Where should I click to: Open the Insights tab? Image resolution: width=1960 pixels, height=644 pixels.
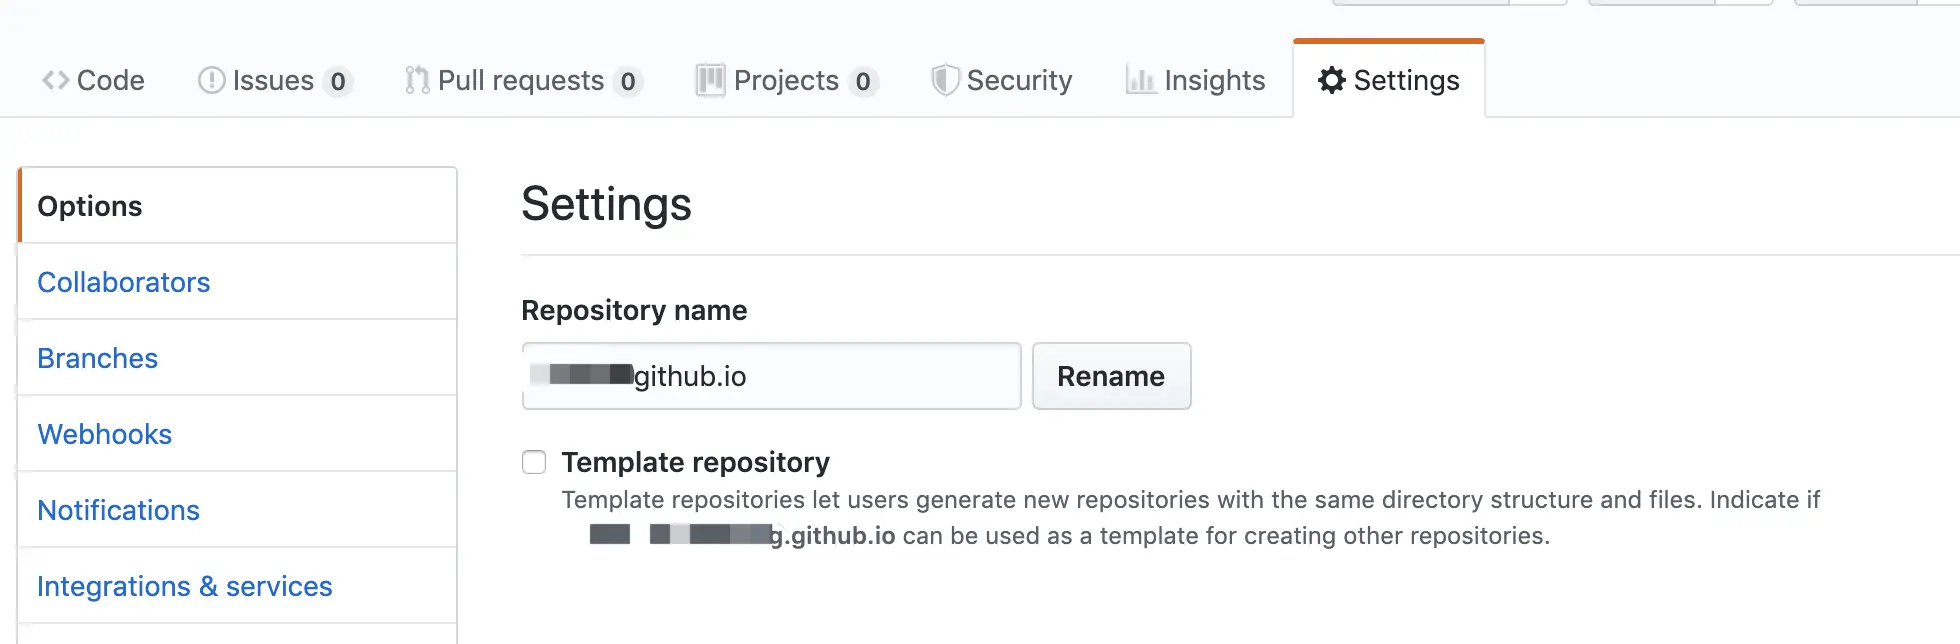pyautogui.click(x=1214, y=80)
